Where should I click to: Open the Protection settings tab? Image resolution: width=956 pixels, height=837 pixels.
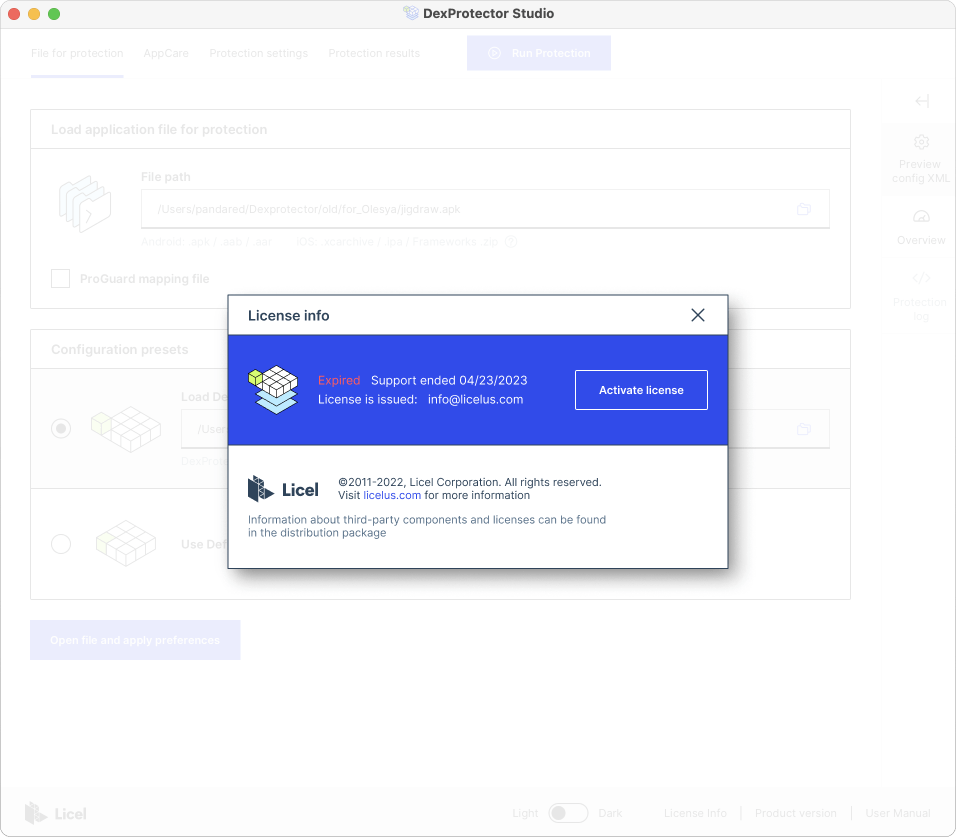pos(259,53)
